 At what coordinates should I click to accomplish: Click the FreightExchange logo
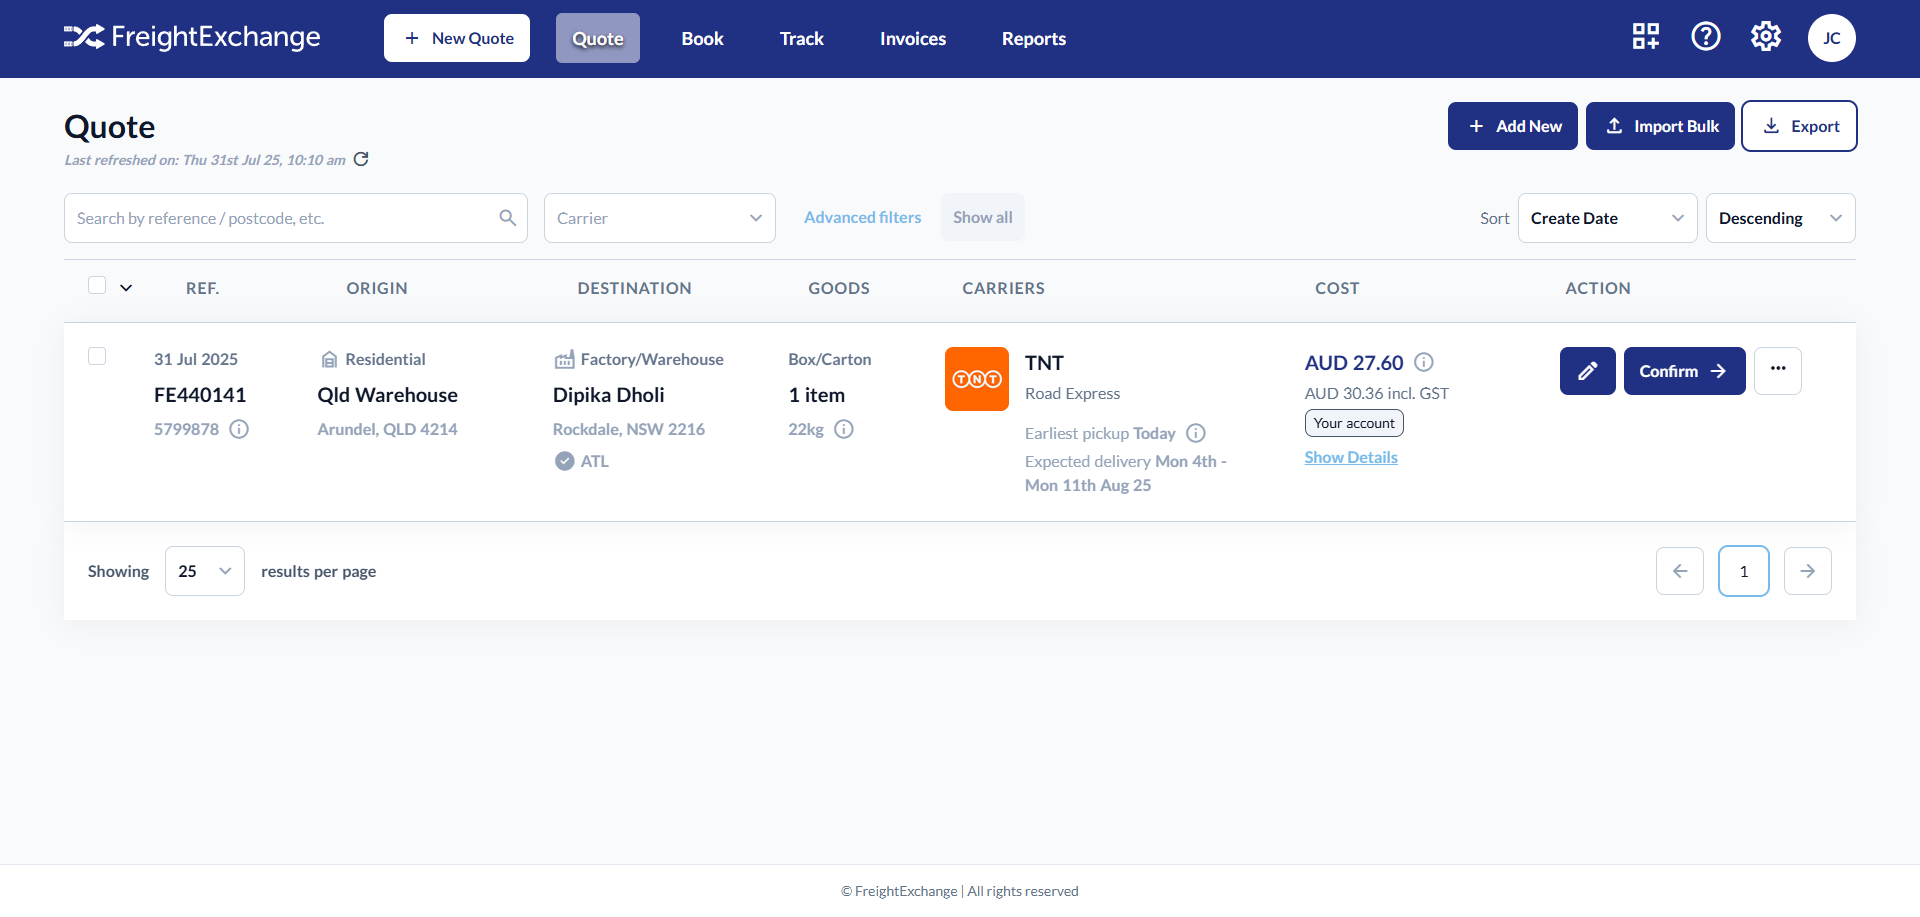192,38
